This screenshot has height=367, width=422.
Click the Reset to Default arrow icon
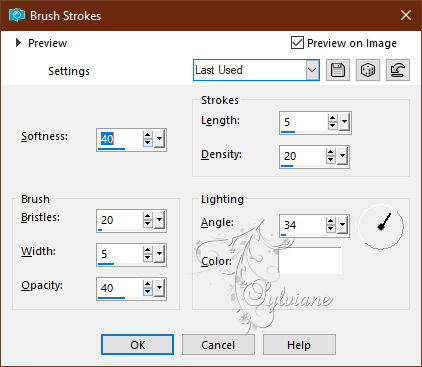(x=398, y=70)
